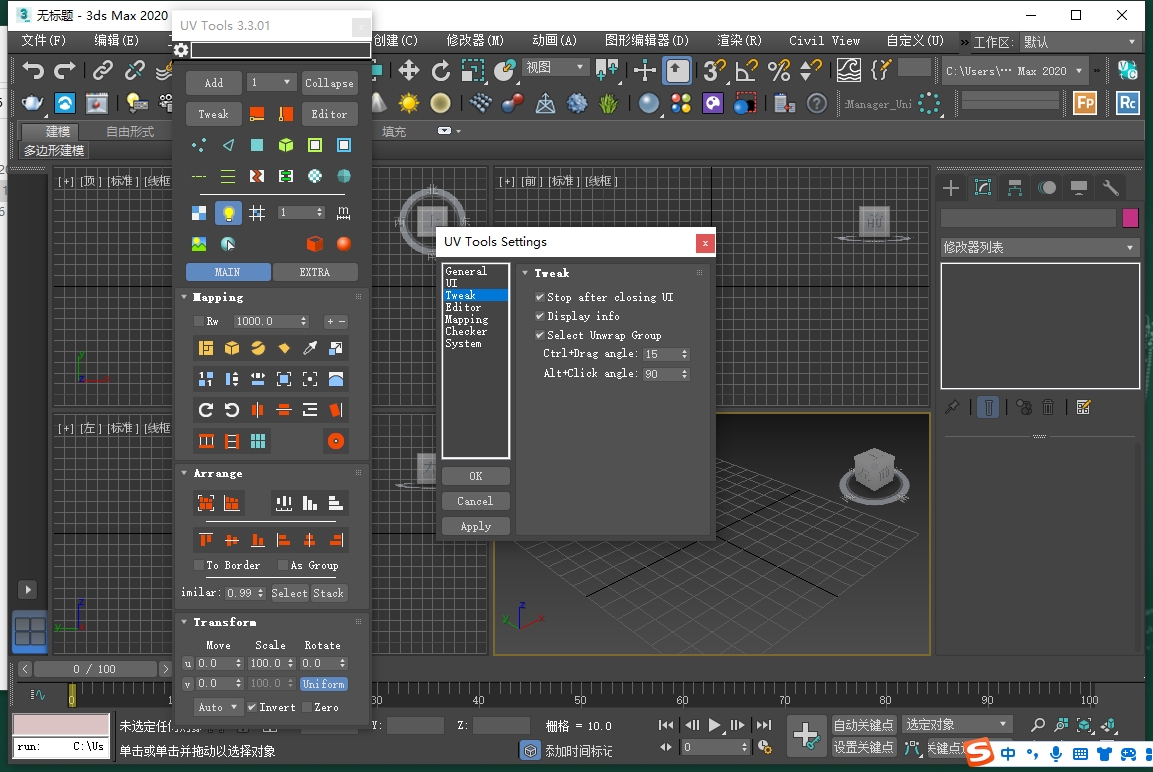
Task: Open the Civil View menu
Action: (x=824, y=40)
